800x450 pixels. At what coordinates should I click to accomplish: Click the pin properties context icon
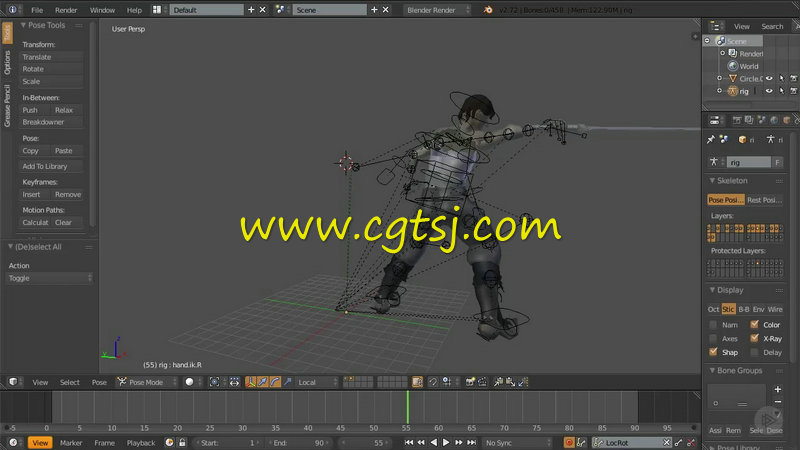(711, 139)
